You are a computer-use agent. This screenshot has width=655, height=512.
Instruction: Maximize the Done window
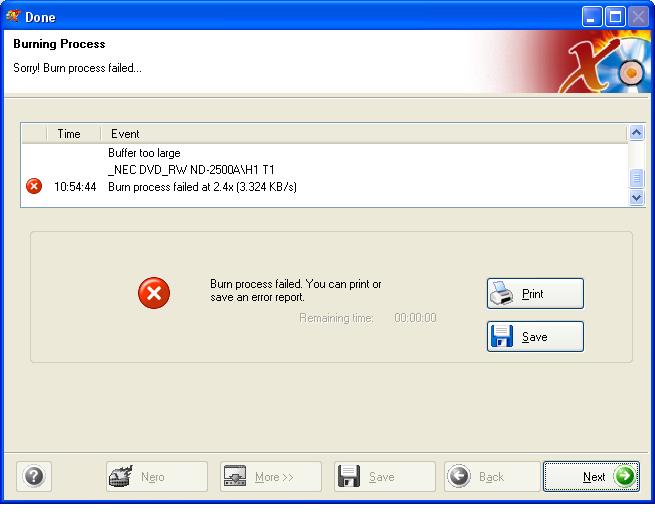coord(615,17)
